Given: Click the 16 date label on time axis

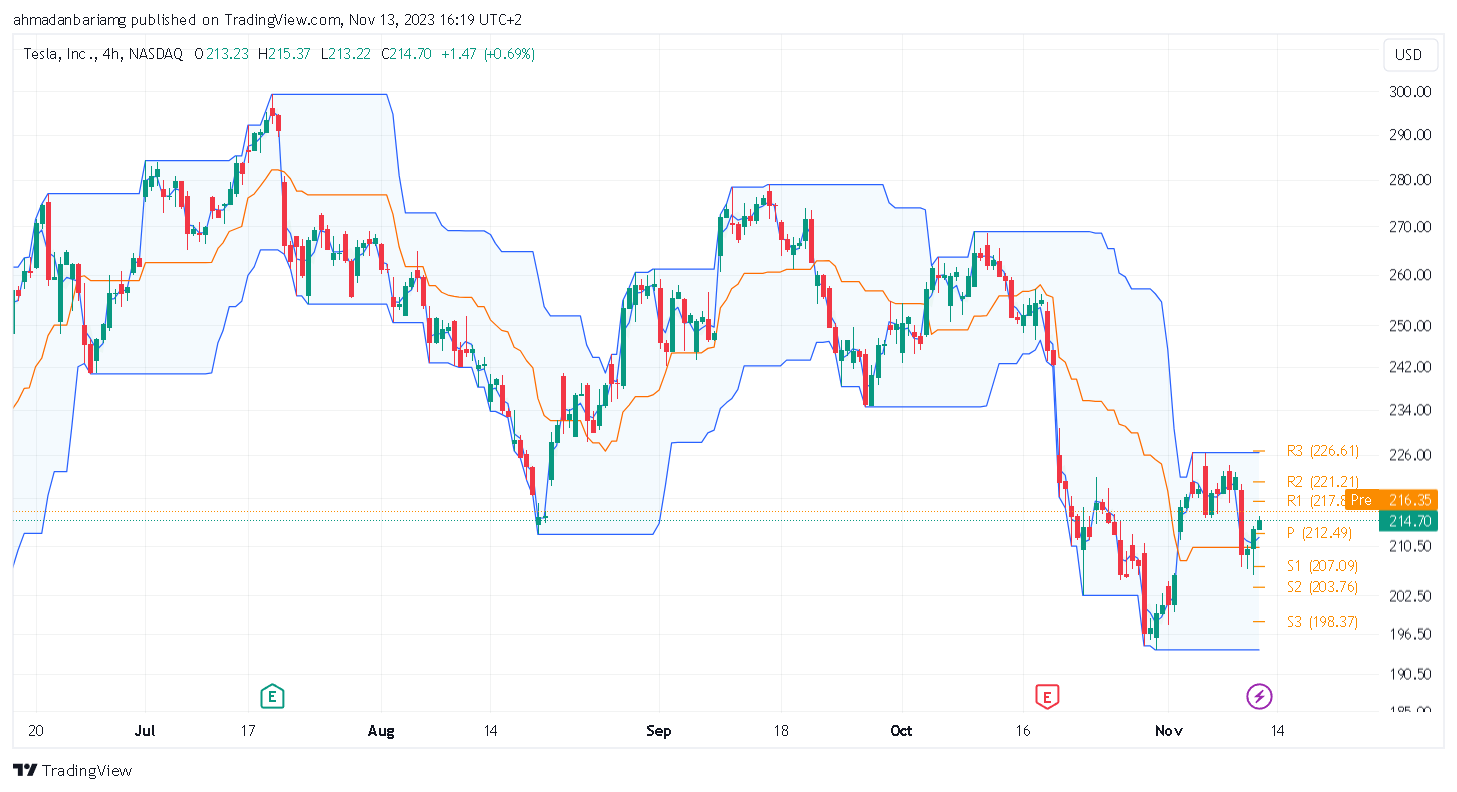Looking at the screenshot, I should [x=1024, y=731].
